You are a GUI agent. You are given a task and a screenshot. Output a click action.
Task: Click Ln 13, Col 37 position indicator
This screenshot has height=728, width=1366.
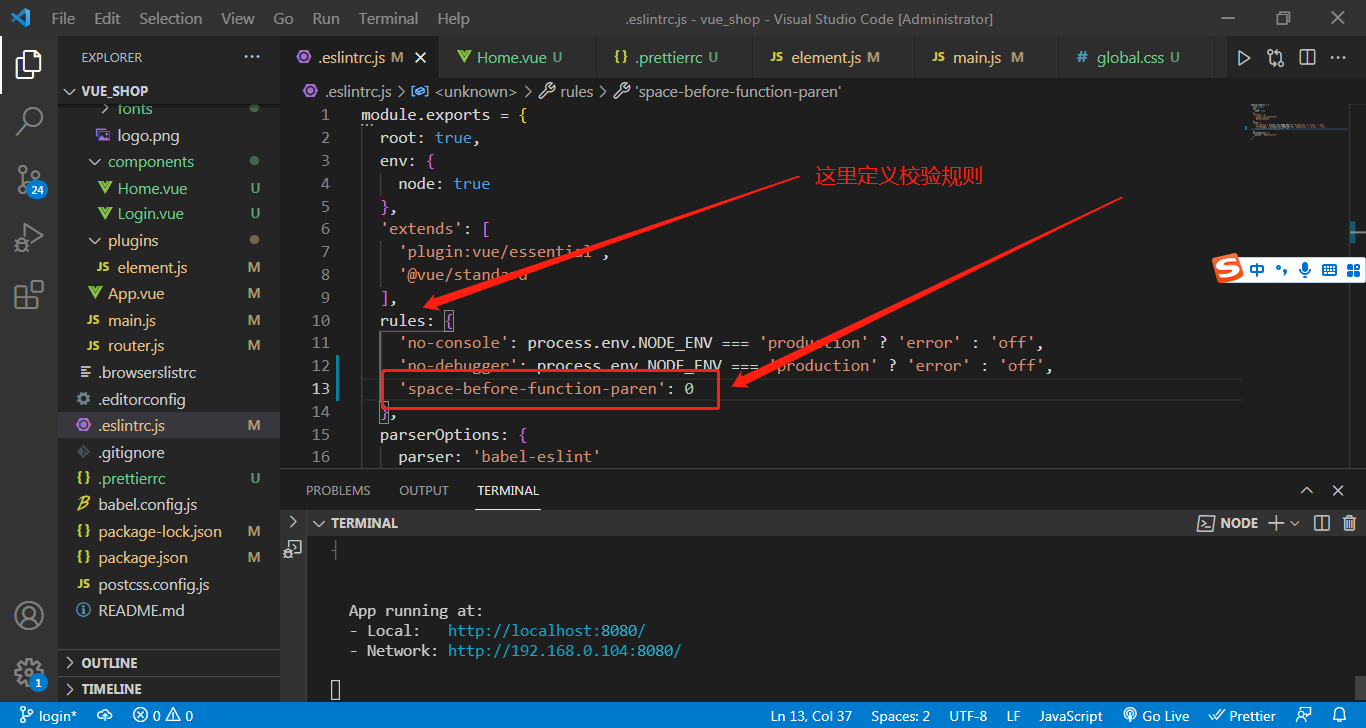pyautogui.click(x=811, y=715)
